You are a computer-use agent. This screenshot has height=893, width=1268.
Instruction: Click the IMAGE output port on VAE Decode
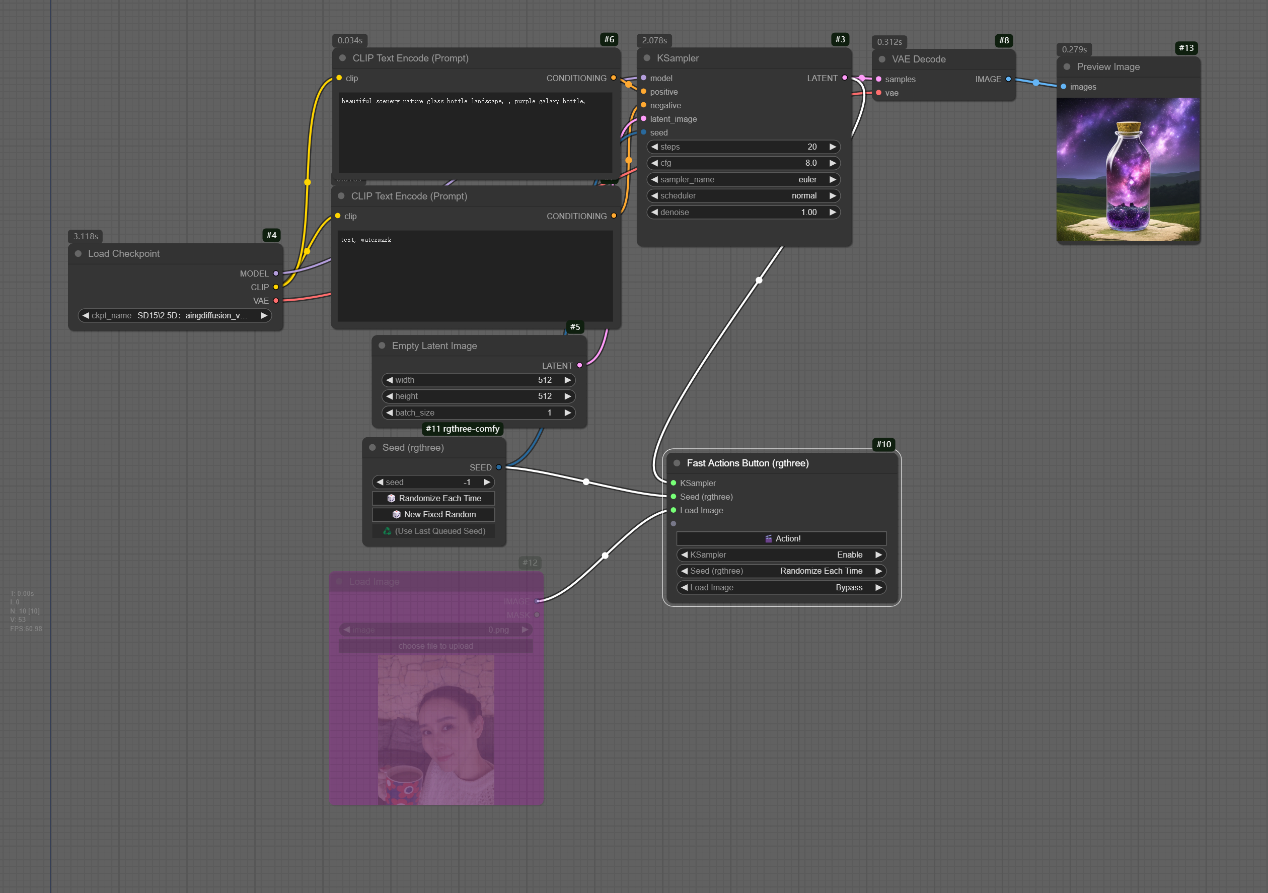tap(1008, 79)
